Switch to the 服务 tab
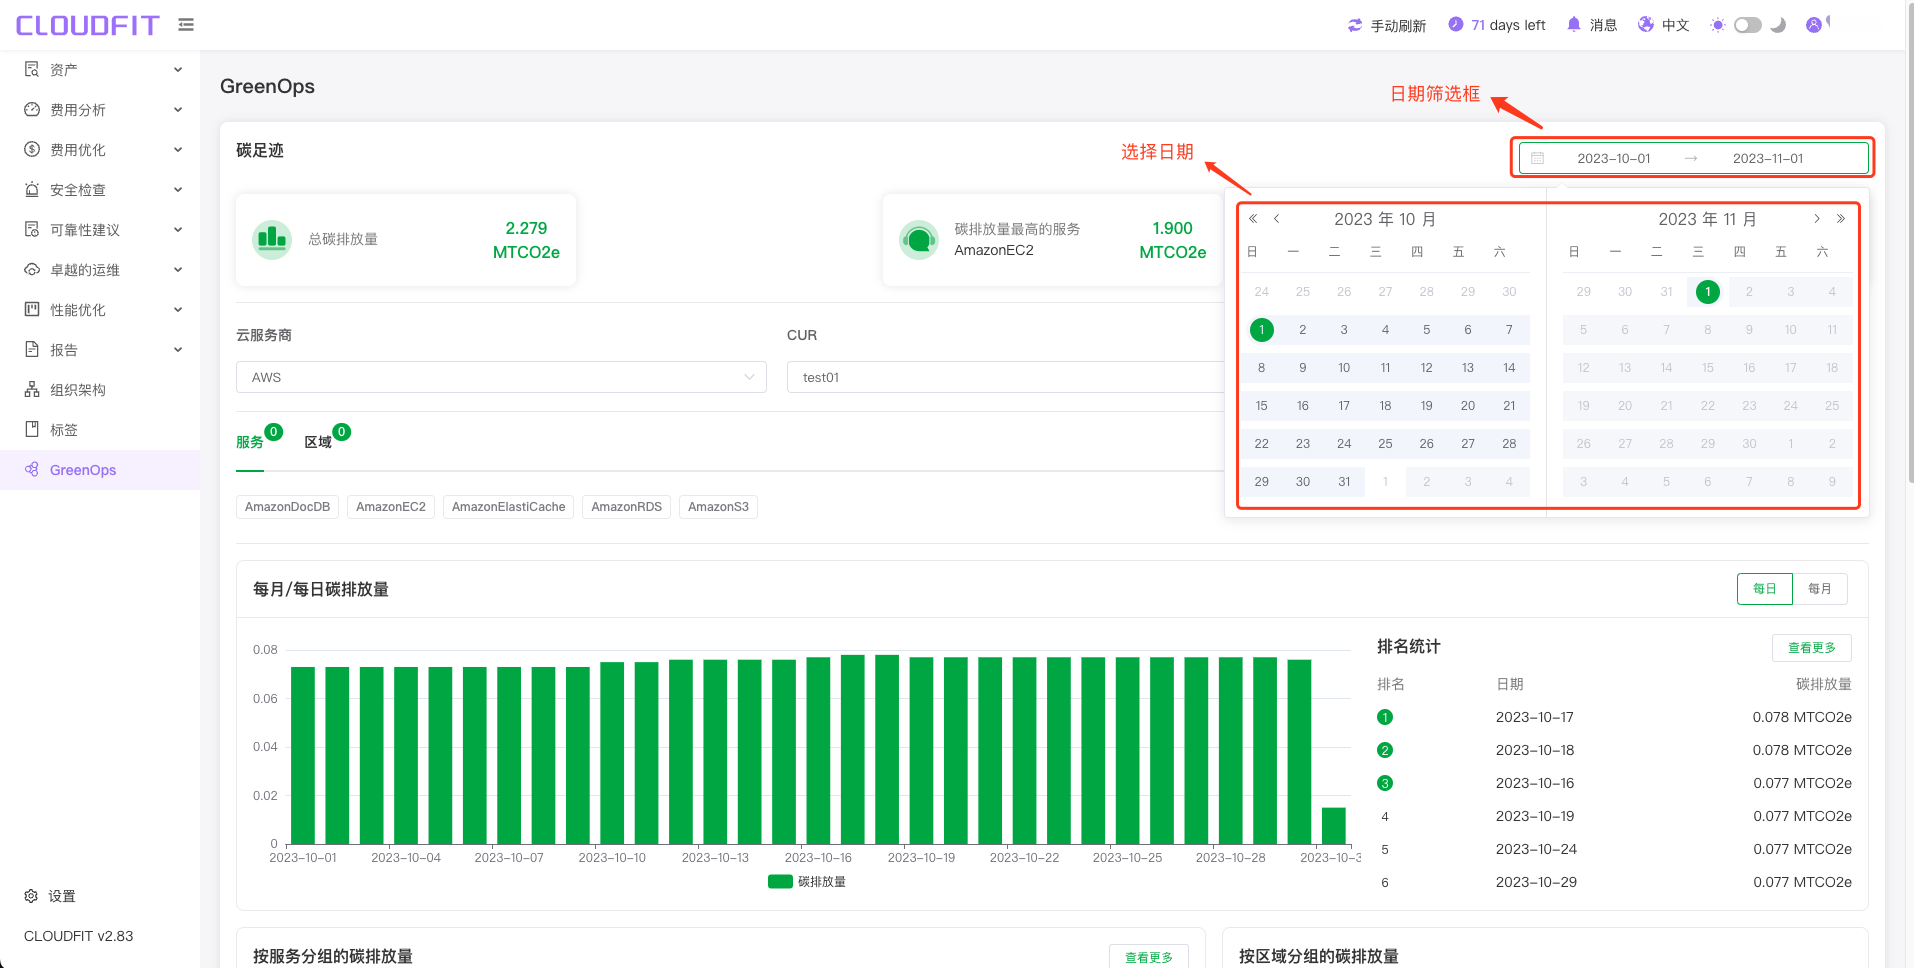 coord(250,442)
